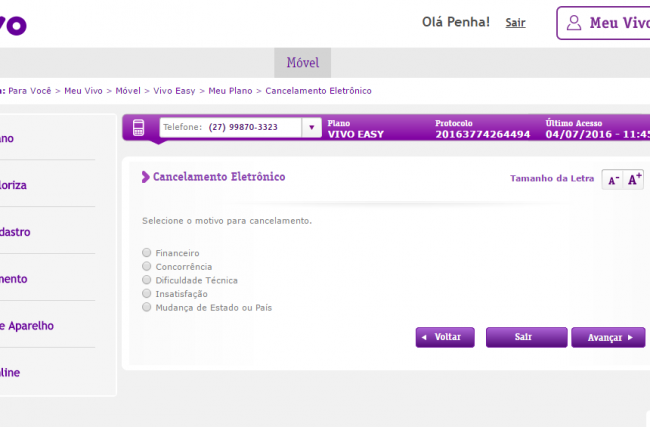This screenshot has width=650, height=427.
Task: Open the sidebar item ending in 'mento'
Action: (14, 279)
